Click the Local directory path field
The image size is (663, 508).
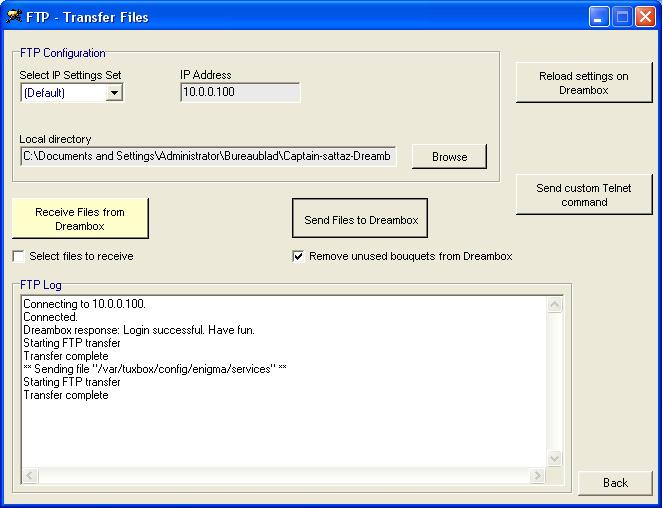[x=208, y=157]
